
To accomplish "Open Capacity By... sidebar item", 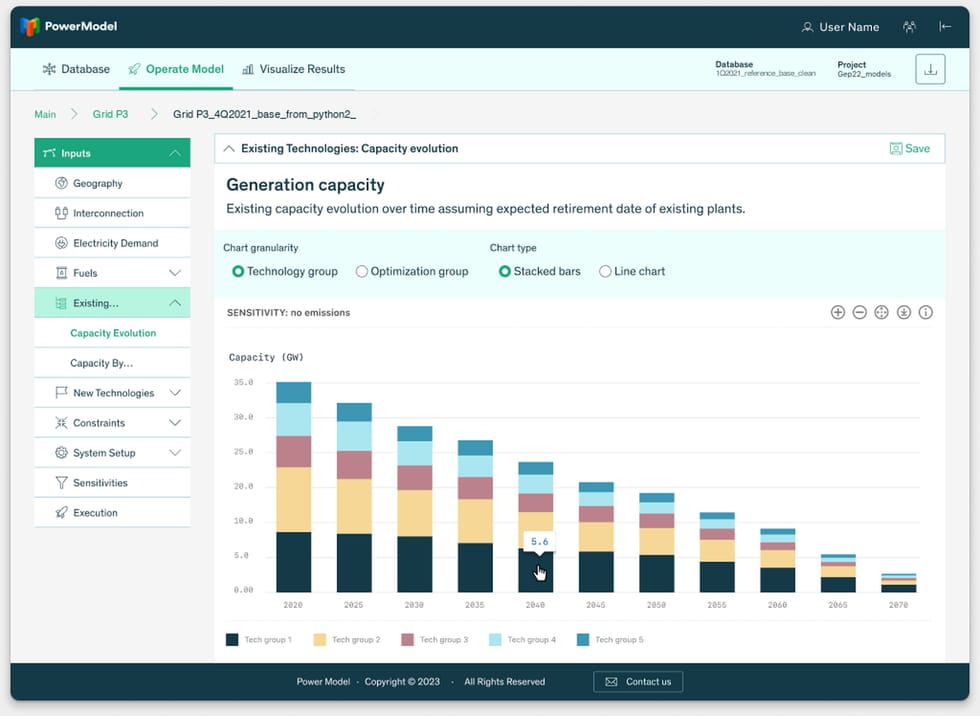I will click(101, 363).
